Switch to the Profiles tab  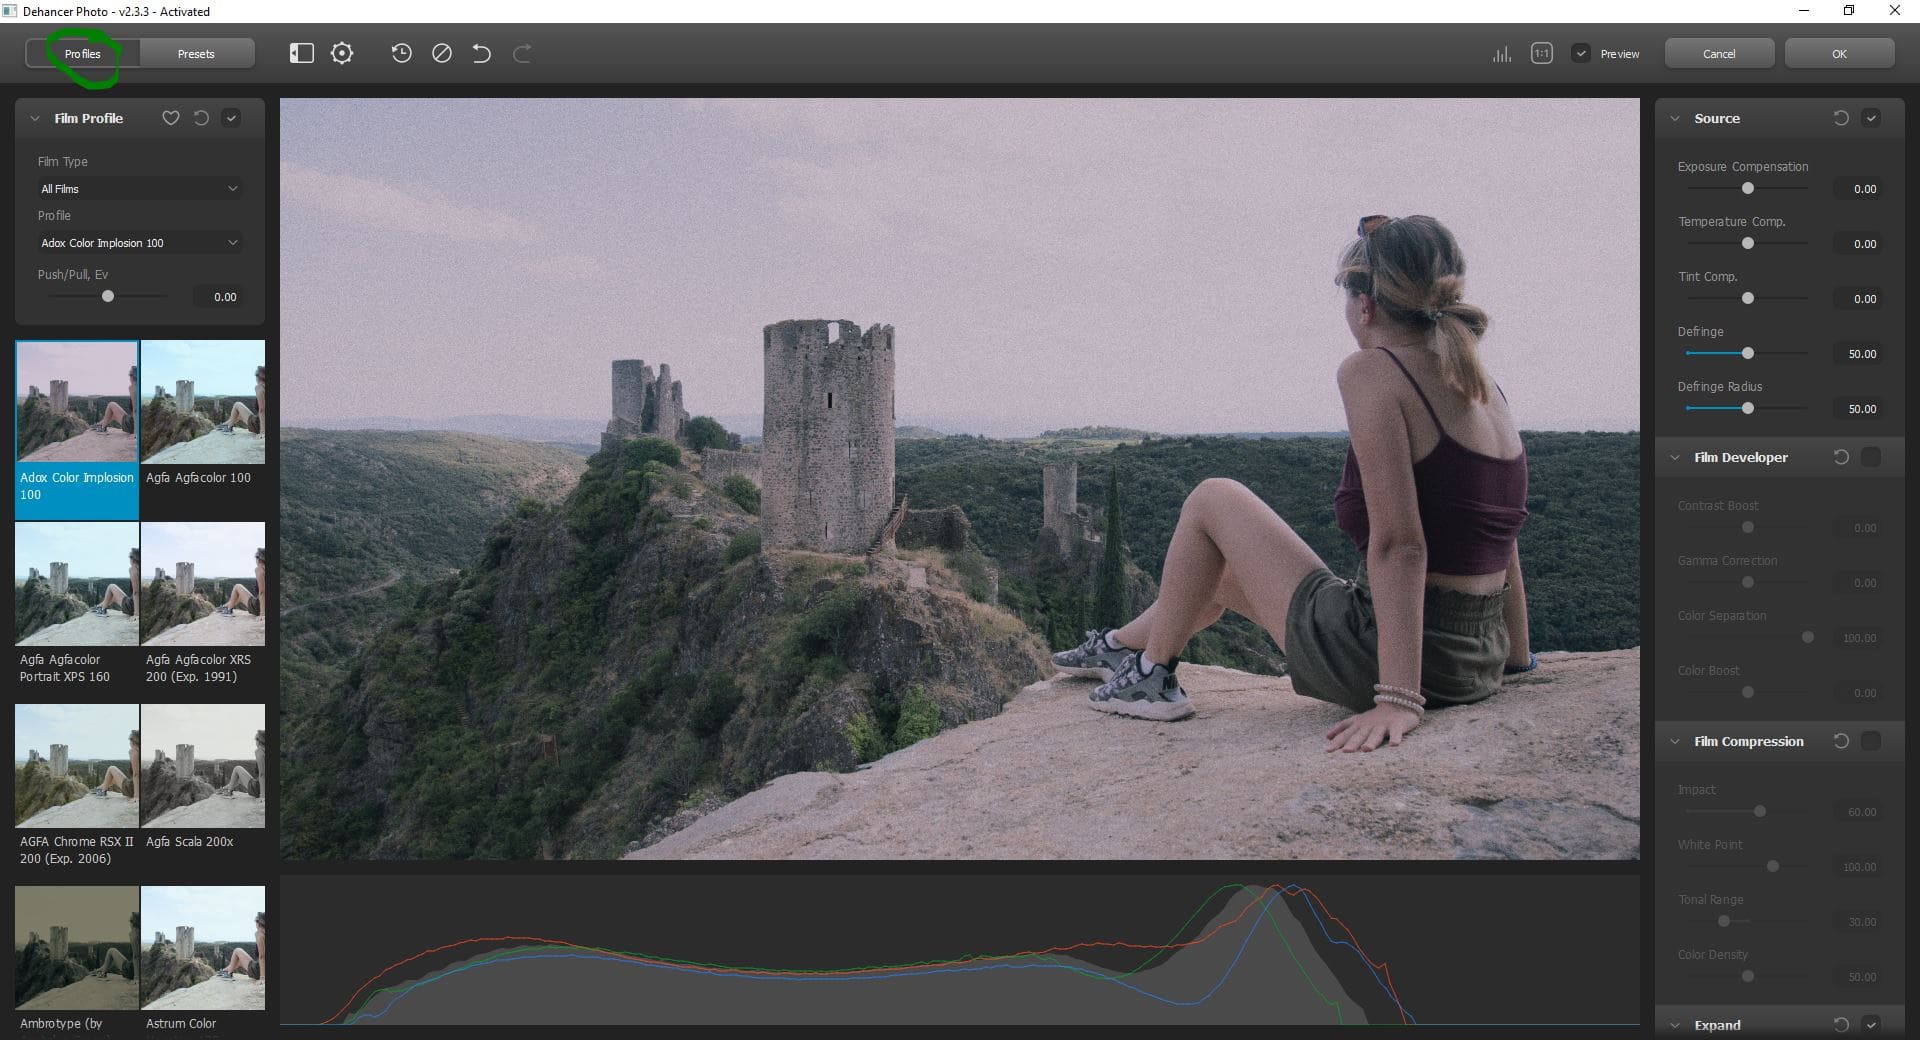point(83,54)
